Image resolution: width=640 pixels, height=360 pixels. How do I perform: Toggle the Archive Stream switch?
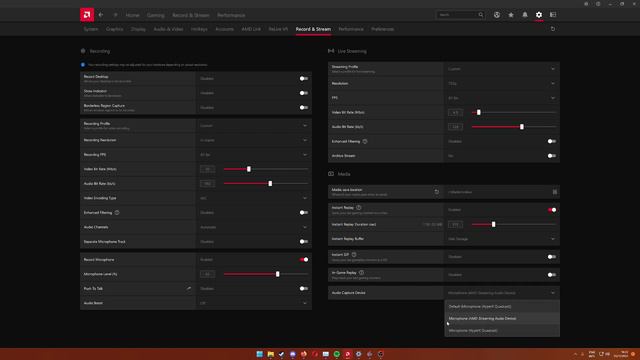[x=552, y=156]
